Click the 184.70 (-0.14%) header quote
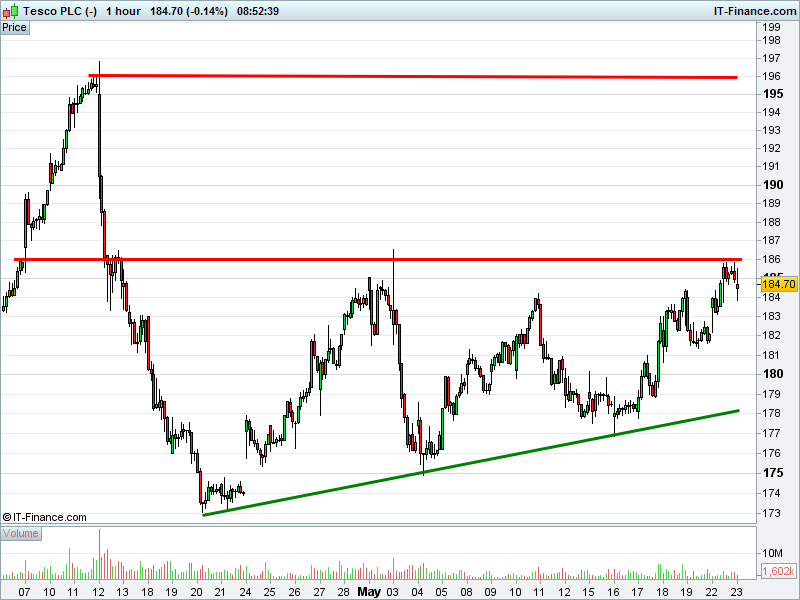 189,11
